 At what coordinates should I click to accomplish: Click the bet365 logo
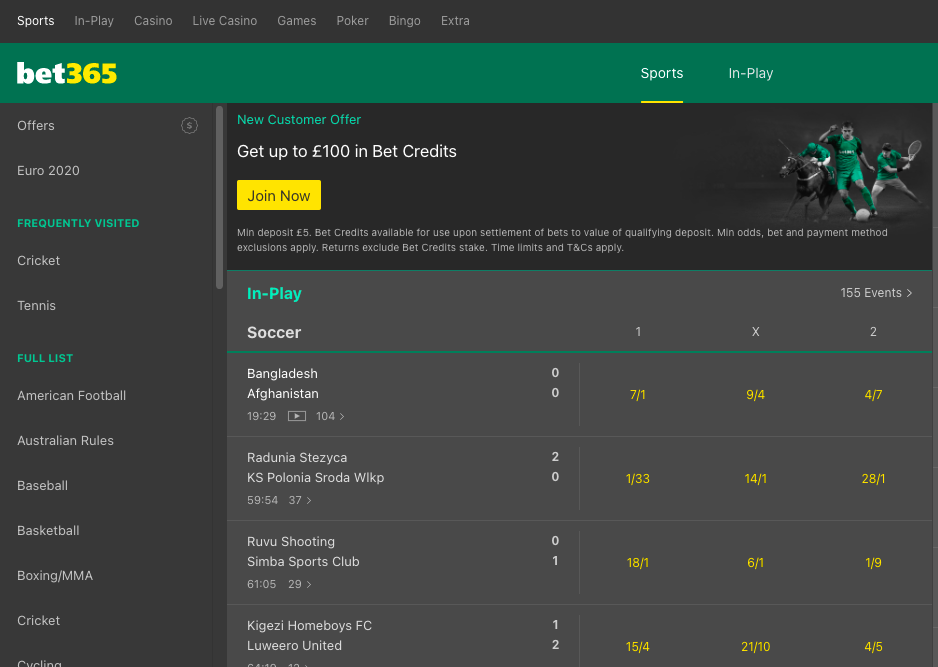coord(67,74)
